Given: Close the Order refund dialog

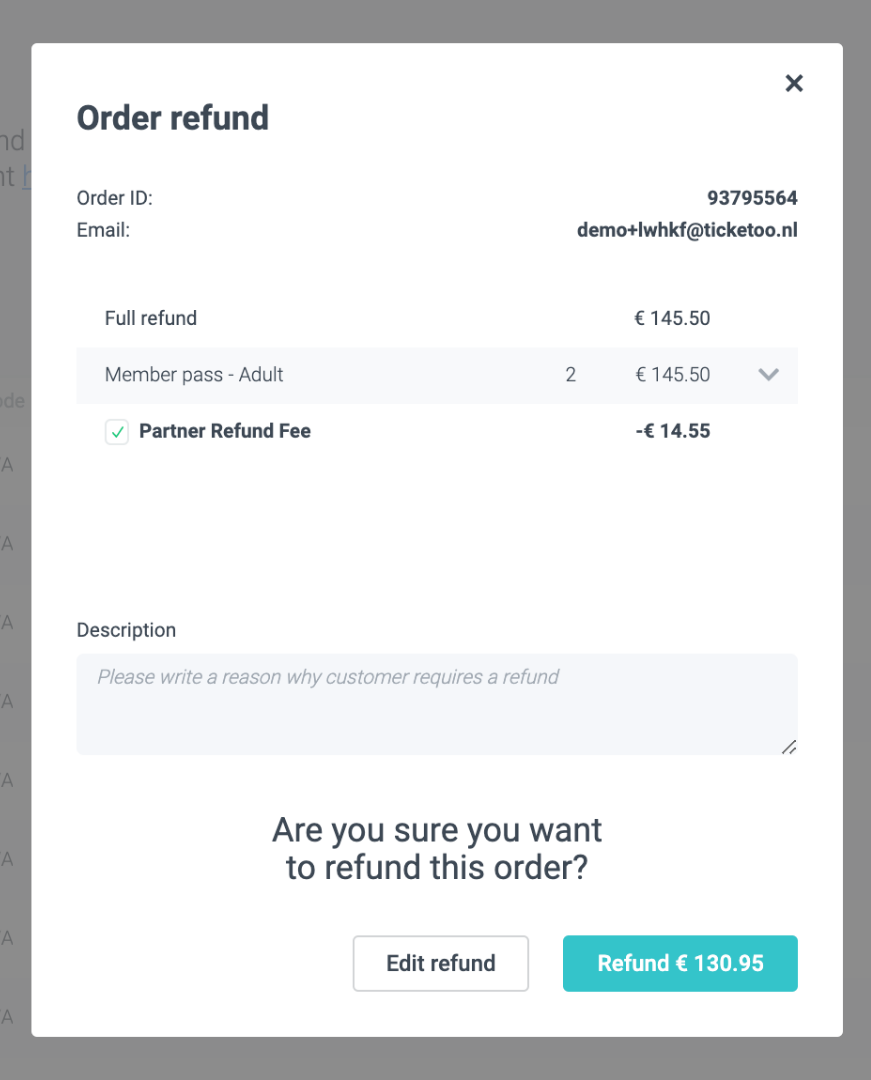Looking at the screenshot, I should coord(794,83).
